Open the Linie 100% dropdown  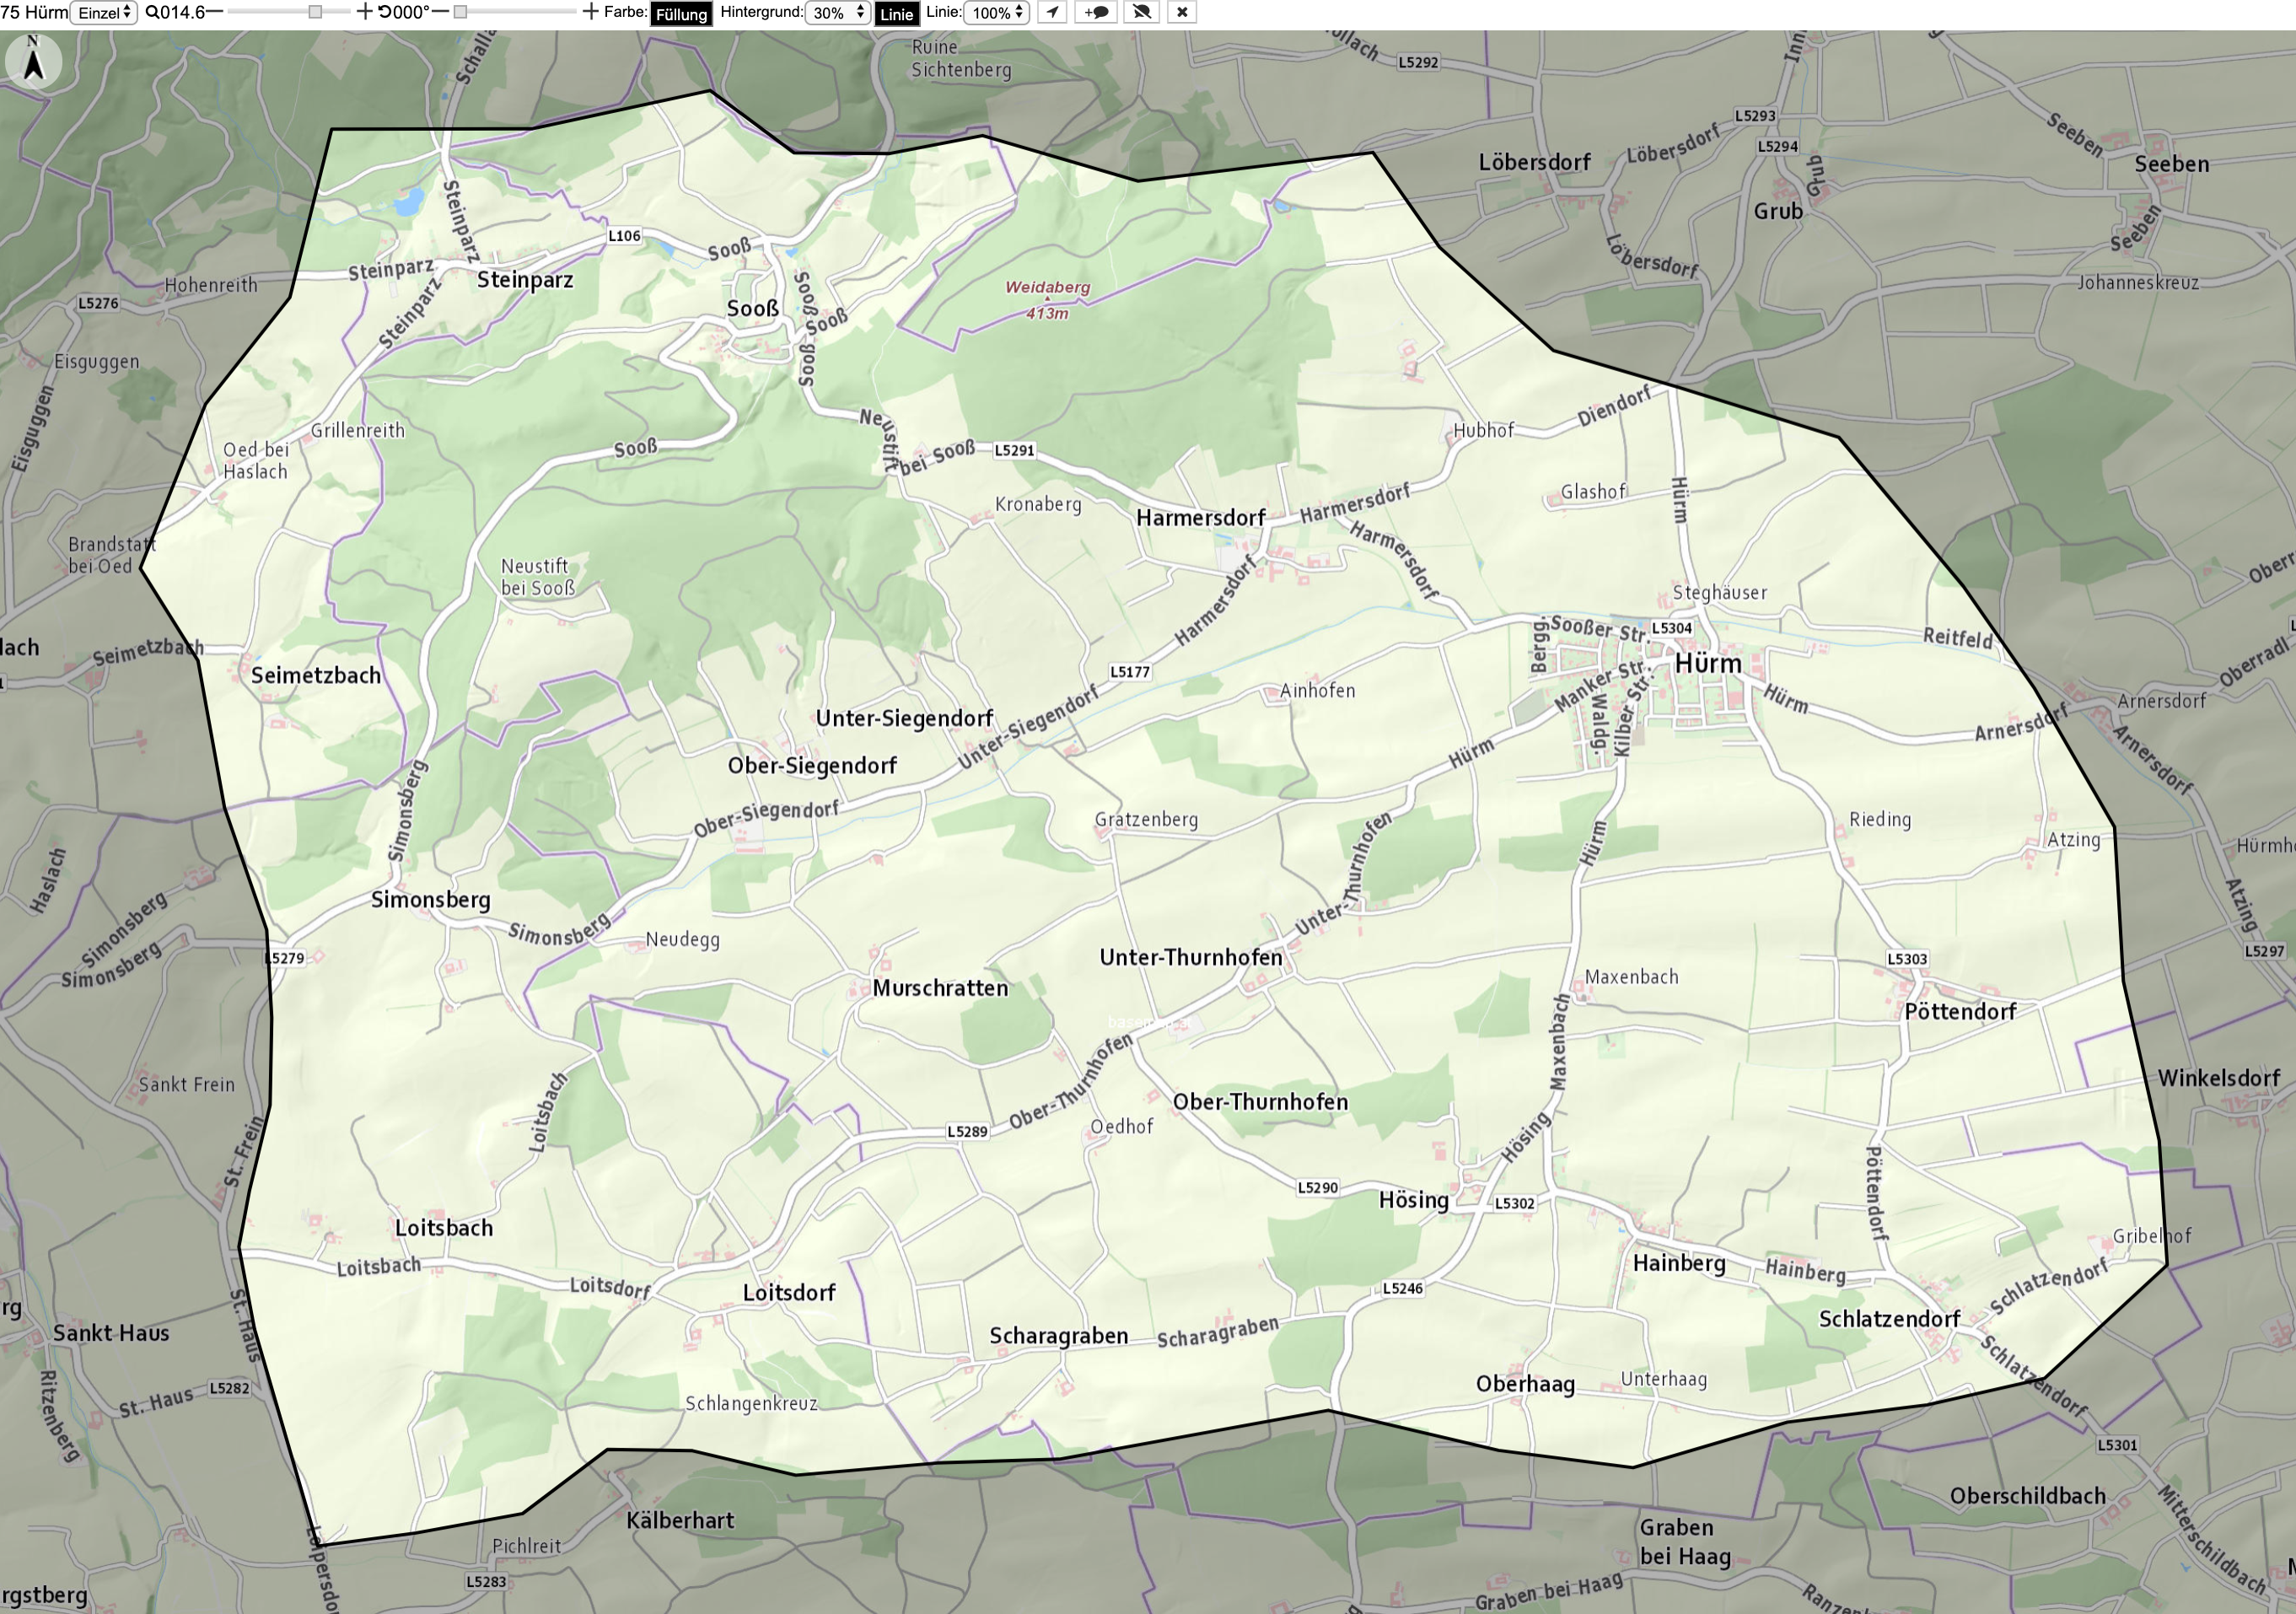[996, 13]
